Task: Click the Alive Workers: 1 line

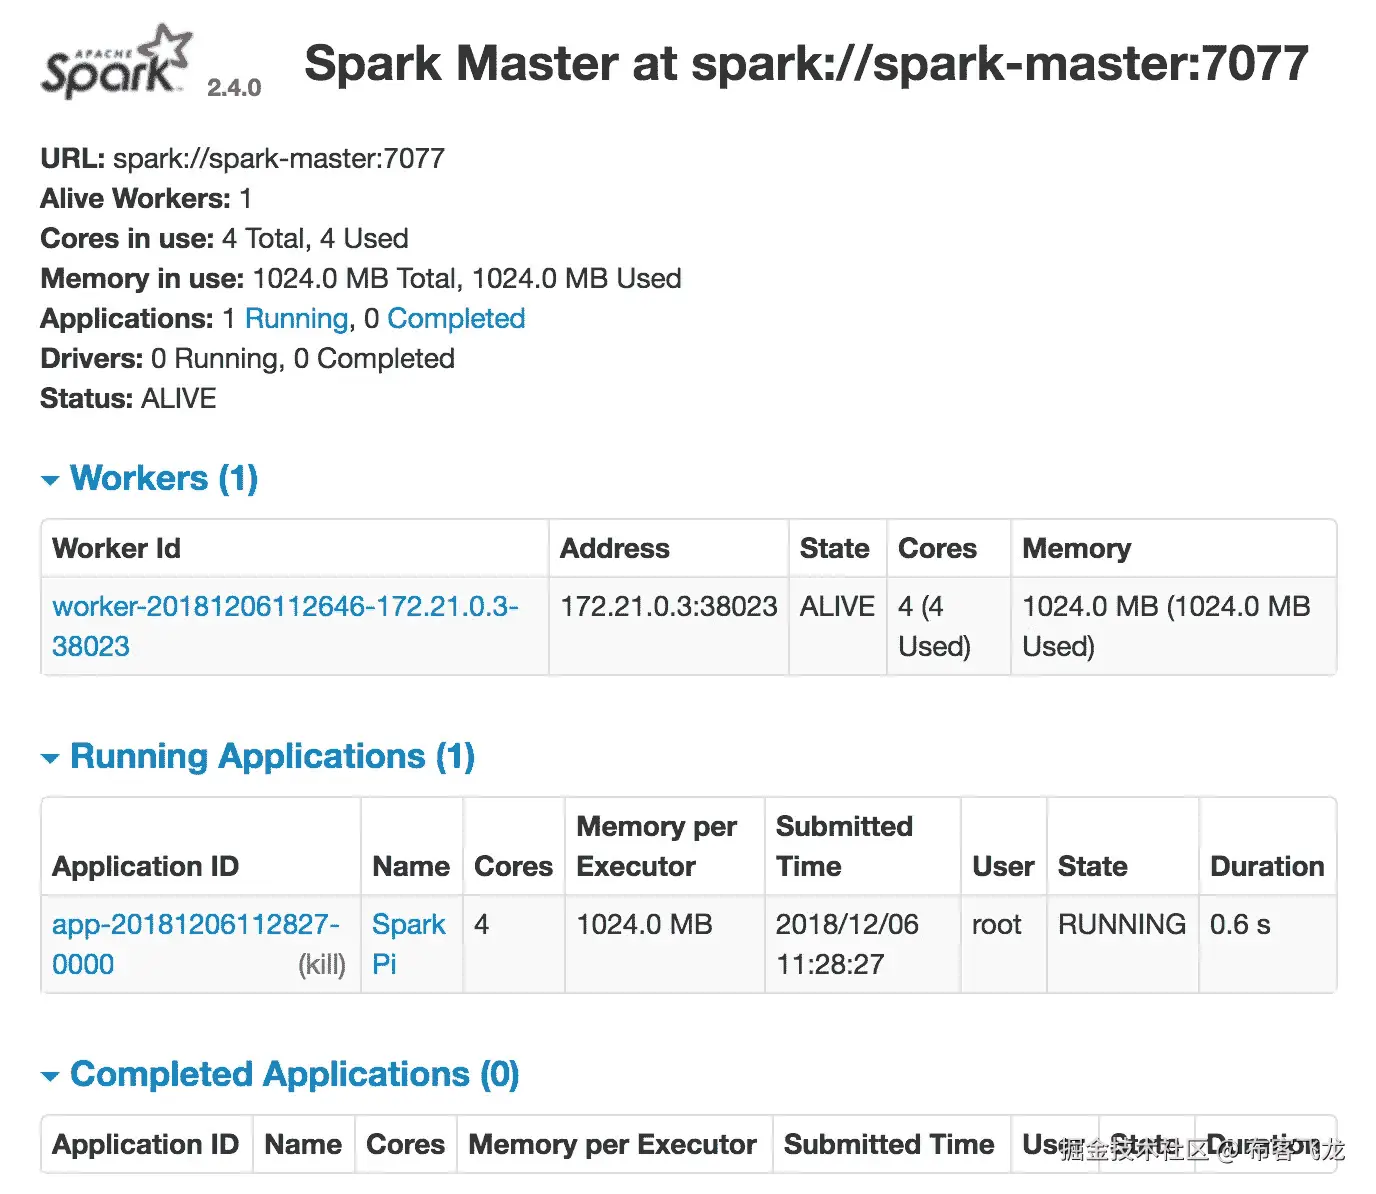Action: click(146, 198)
